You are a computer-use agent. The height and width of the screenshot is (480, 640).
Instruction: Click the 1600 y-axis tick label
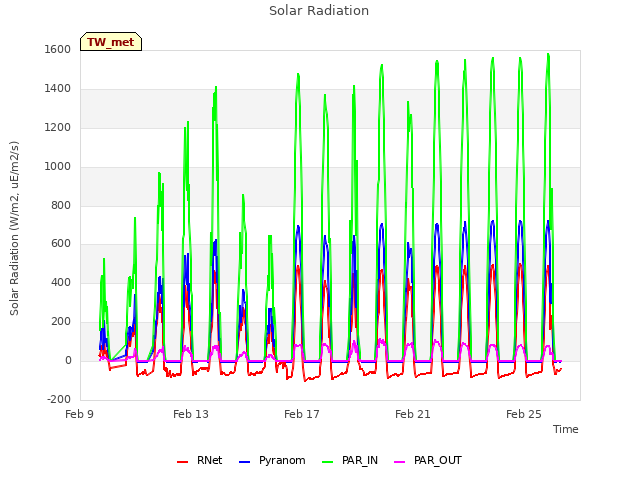58,49
